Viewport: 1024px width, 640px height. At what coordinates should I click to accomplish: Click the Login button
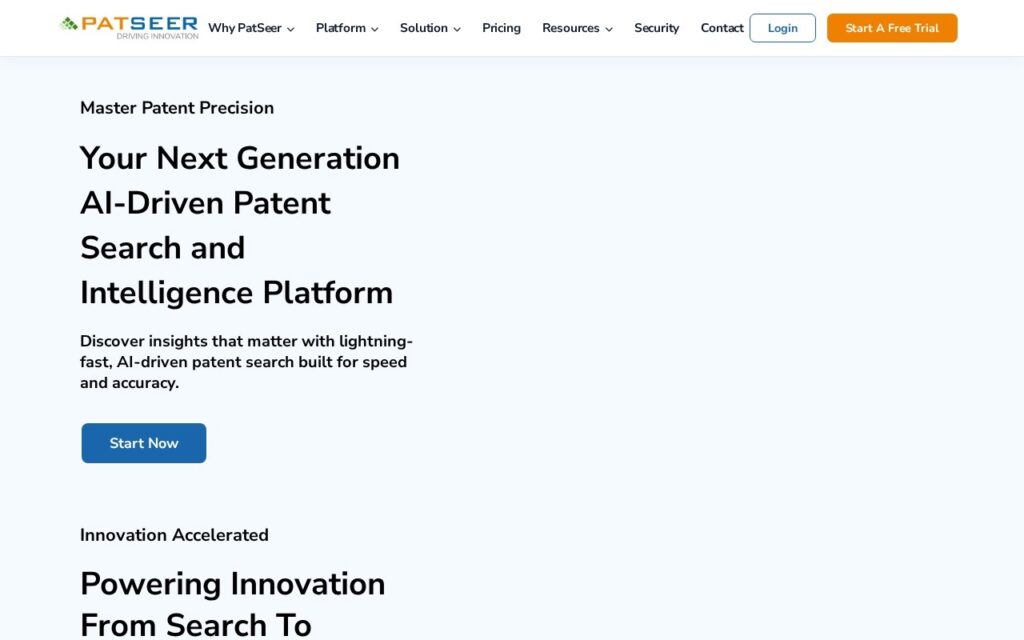click(782, 28)
